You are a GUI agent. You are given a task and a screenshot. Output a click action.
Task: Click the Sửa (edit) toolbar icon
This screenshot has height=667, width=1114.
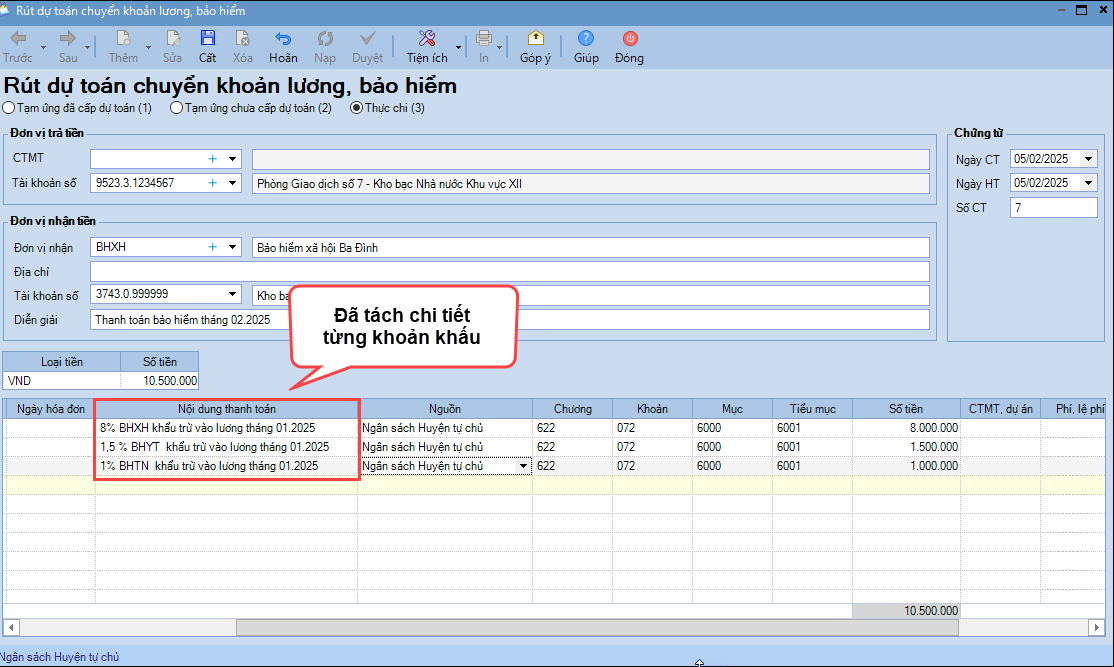[173, 38]
